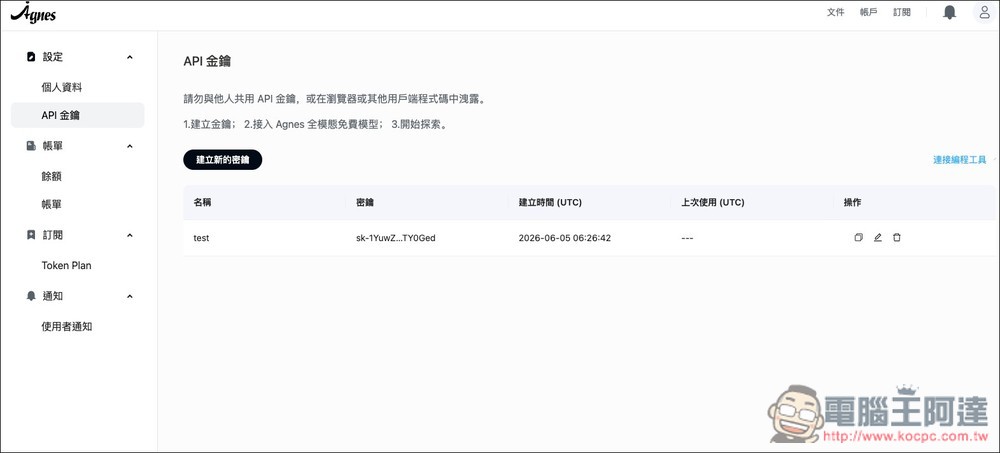Open the user avatar menu

pos(986,12)
